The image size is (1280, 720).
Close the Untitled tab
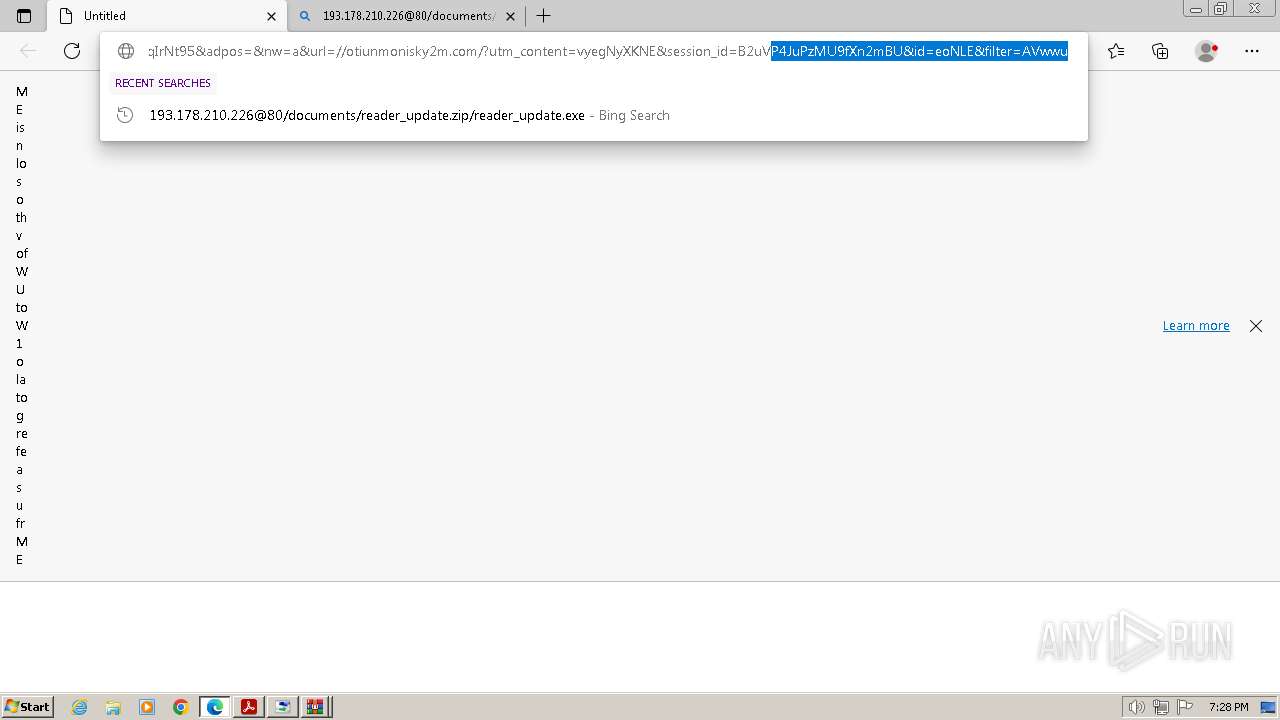click(271, 16)
